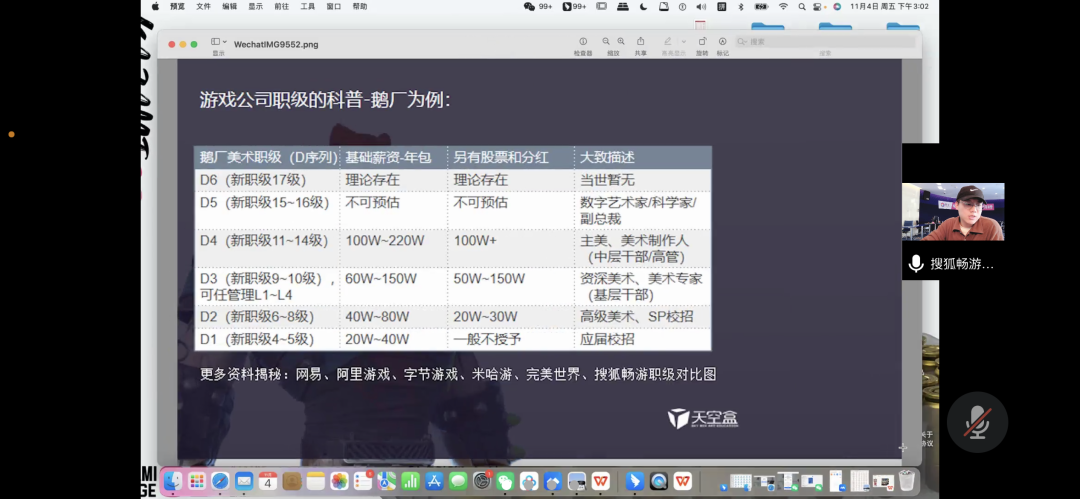Open the 预览 app menu
The height and width of the screenshot is (499, 1080).
177,6
